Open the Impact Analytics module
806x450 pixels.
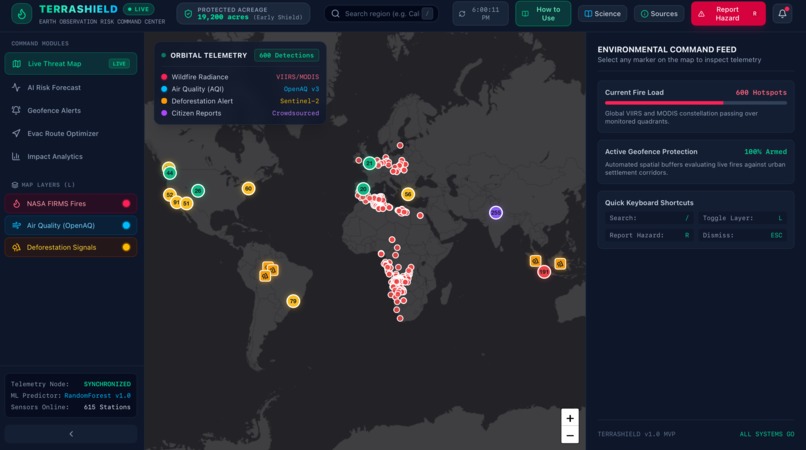coord(71,156)
